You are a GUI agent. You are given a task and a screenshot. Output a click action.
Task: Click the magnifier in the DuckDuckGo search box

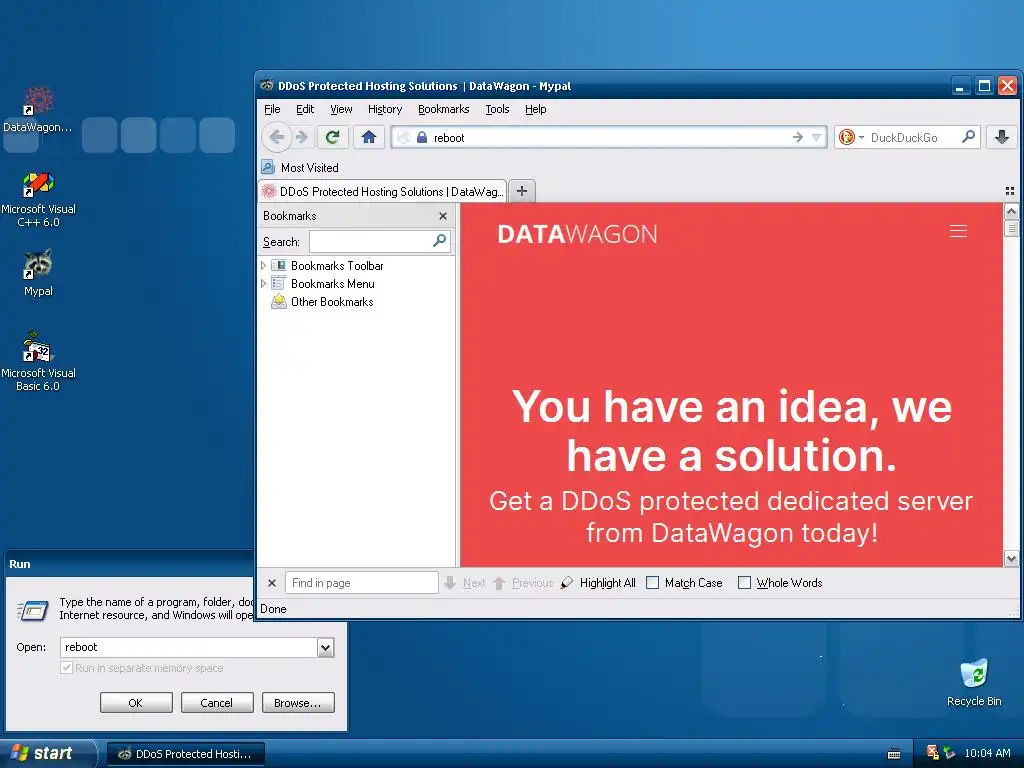(968, 136)
